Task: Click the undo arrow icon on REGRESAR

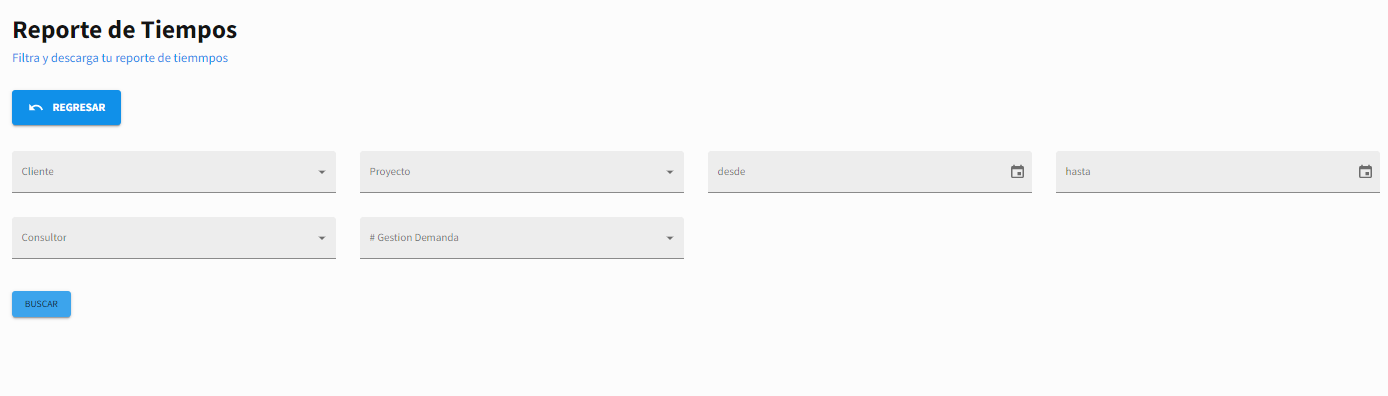Action: click(36, 108)
